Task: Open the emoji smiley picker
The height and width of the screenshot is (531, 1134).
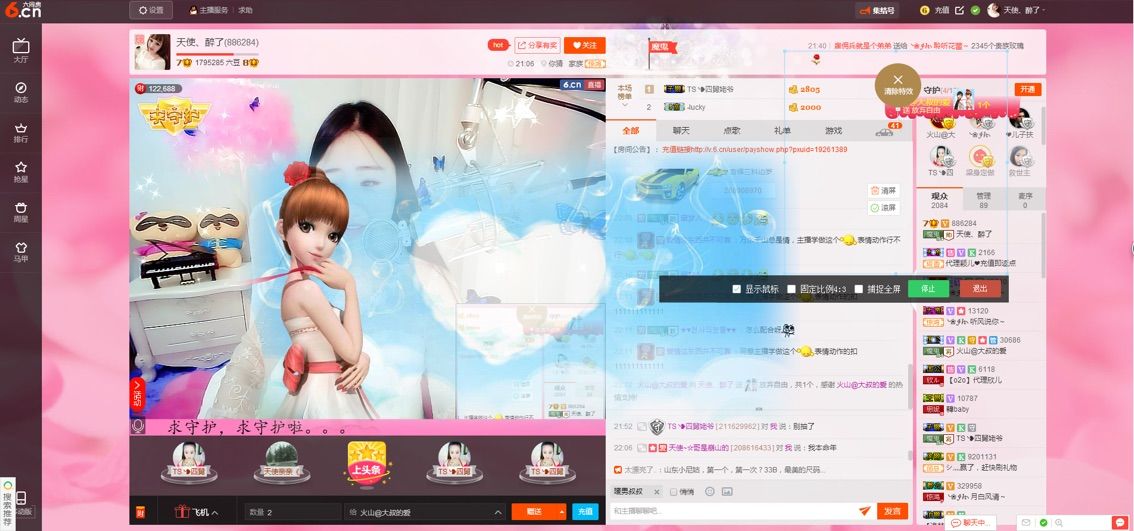Action: [709, 492]
